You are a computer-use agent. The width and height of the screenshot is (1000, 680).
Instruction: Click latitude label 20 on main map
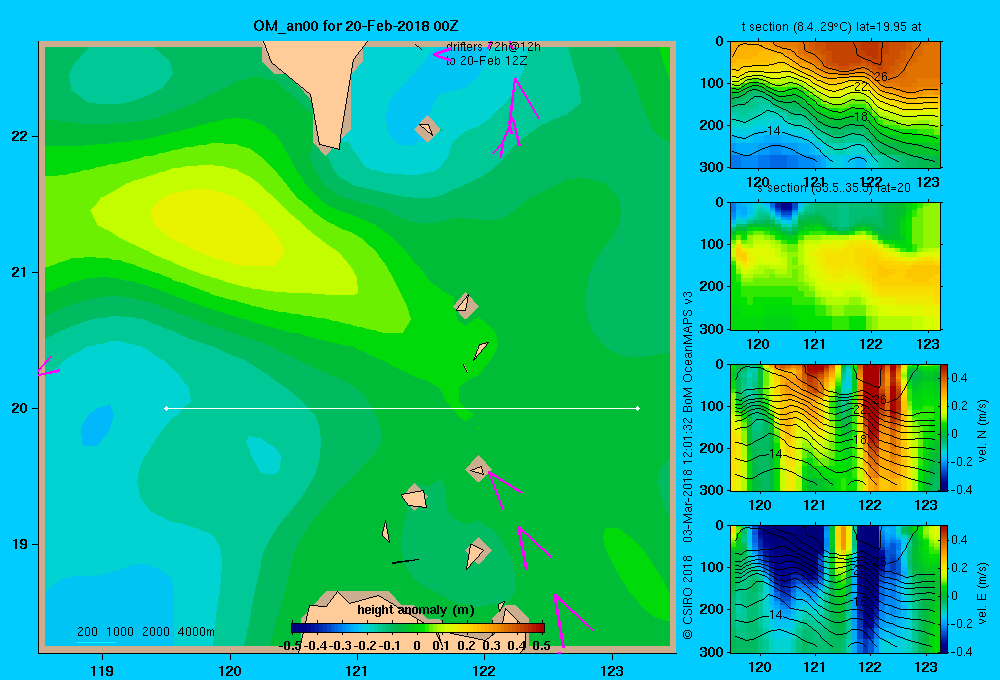pyautogui.click(x=20, y=408)
